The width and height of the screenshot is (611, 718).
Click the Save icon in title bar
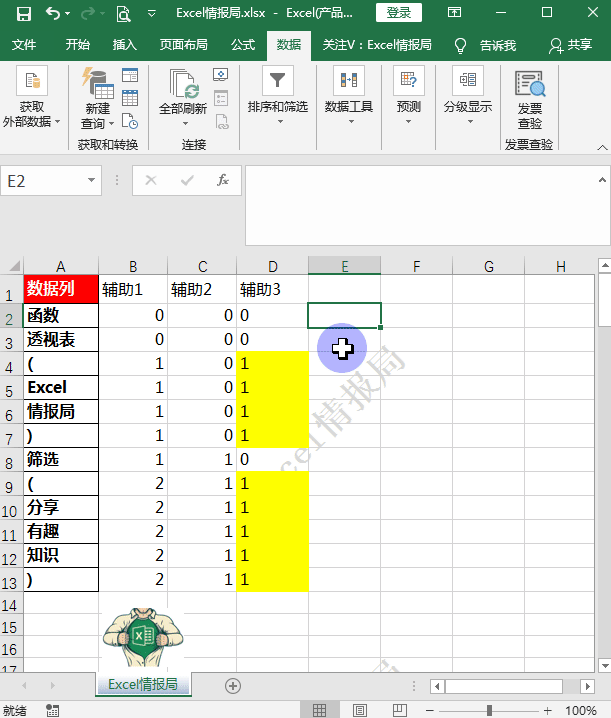[x=23, y=14]
